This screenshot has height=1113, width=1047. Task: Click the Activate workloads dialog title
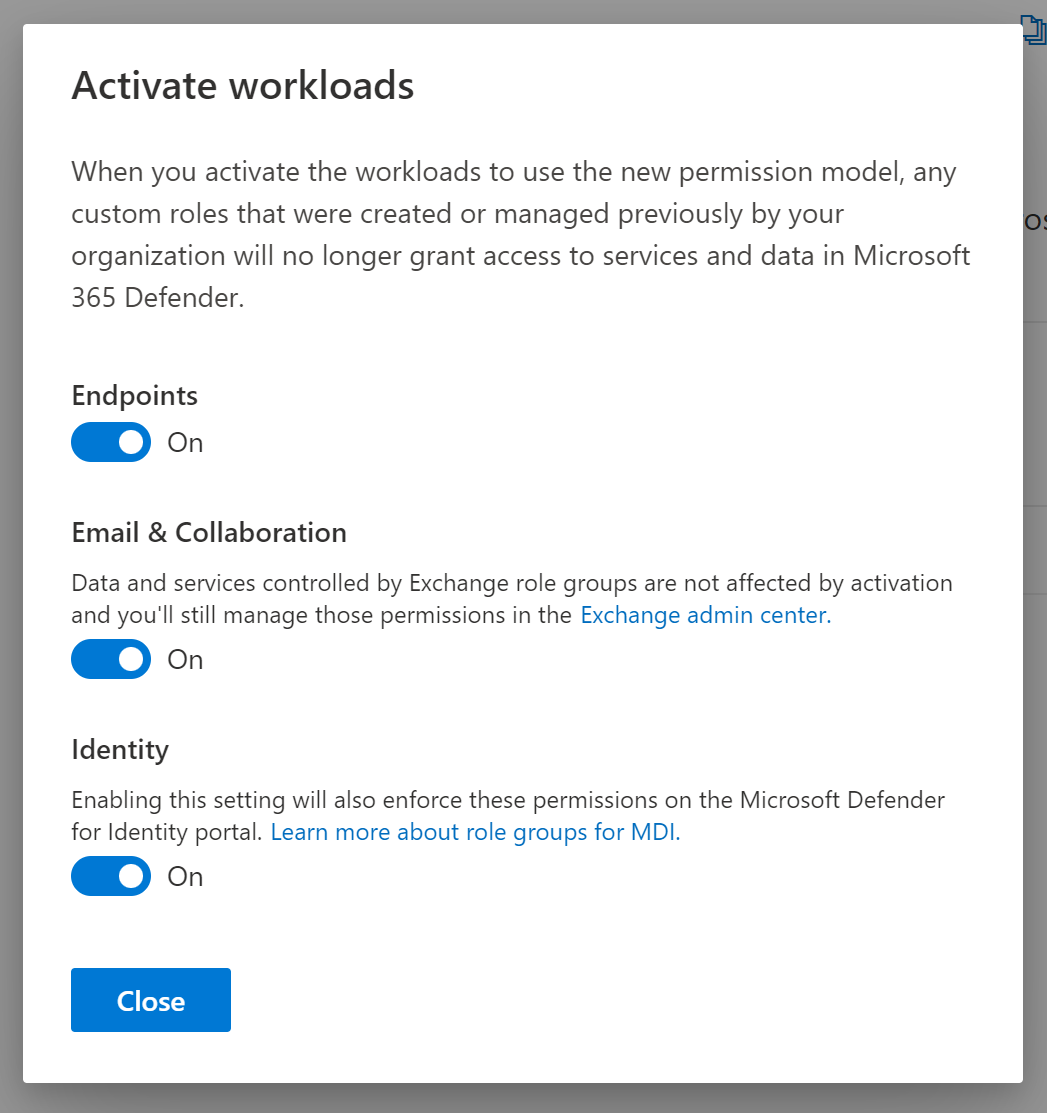click(243, 86)
